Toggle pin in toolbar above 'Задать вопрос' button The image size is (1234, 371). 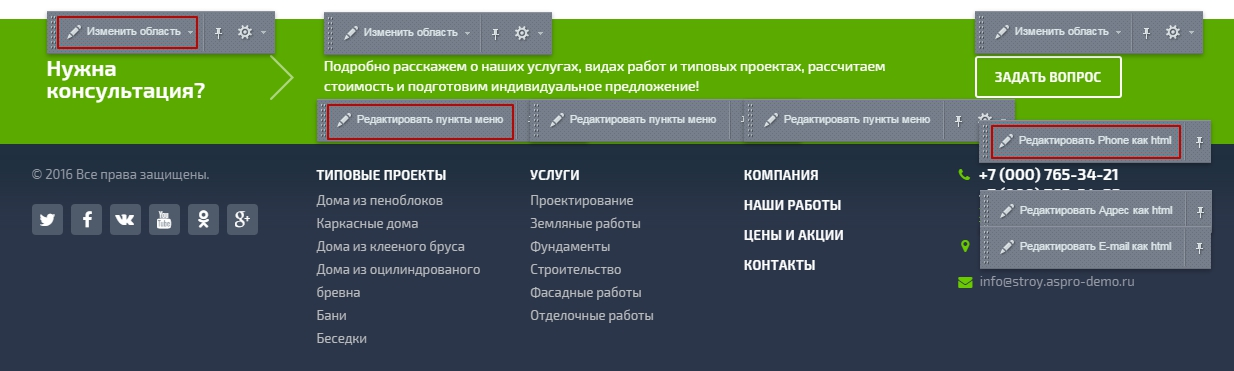1146,32
